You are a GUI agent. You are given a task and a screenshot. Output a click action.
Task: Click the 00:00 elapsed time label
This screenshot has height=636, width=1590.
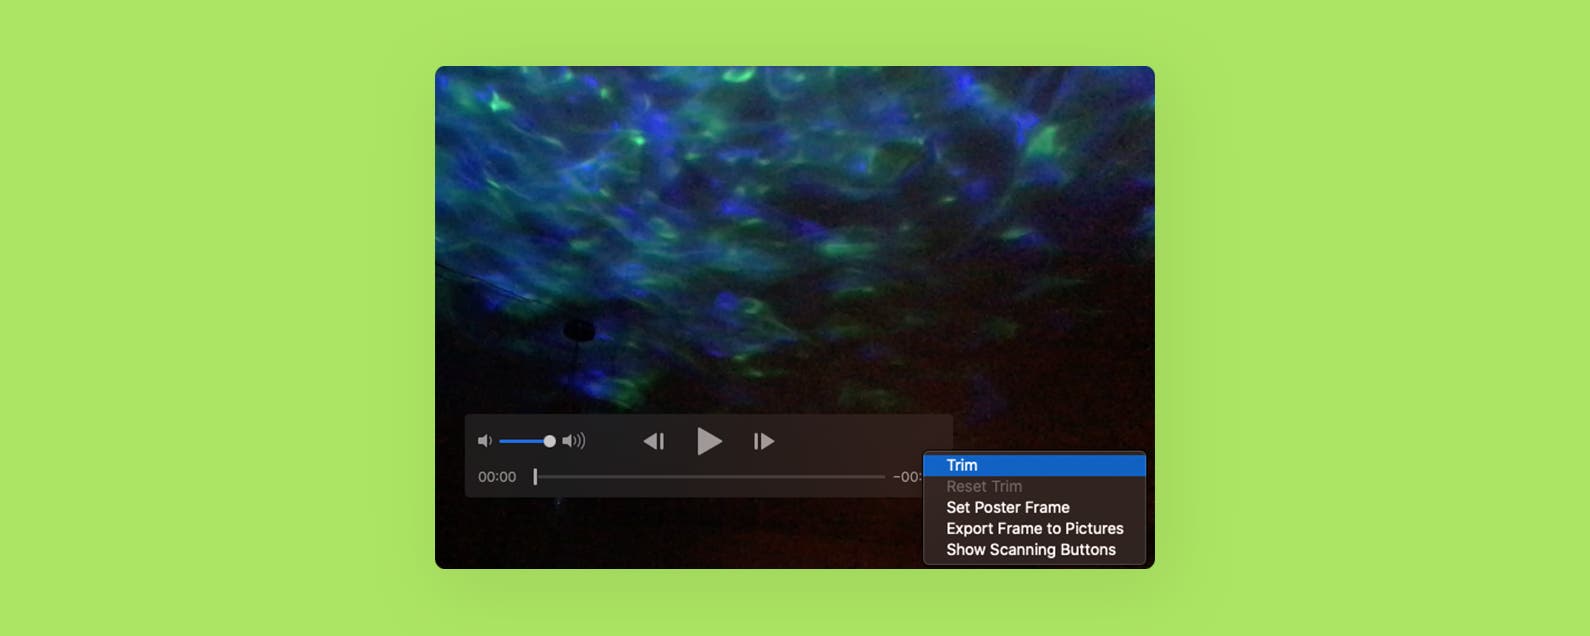497,477
